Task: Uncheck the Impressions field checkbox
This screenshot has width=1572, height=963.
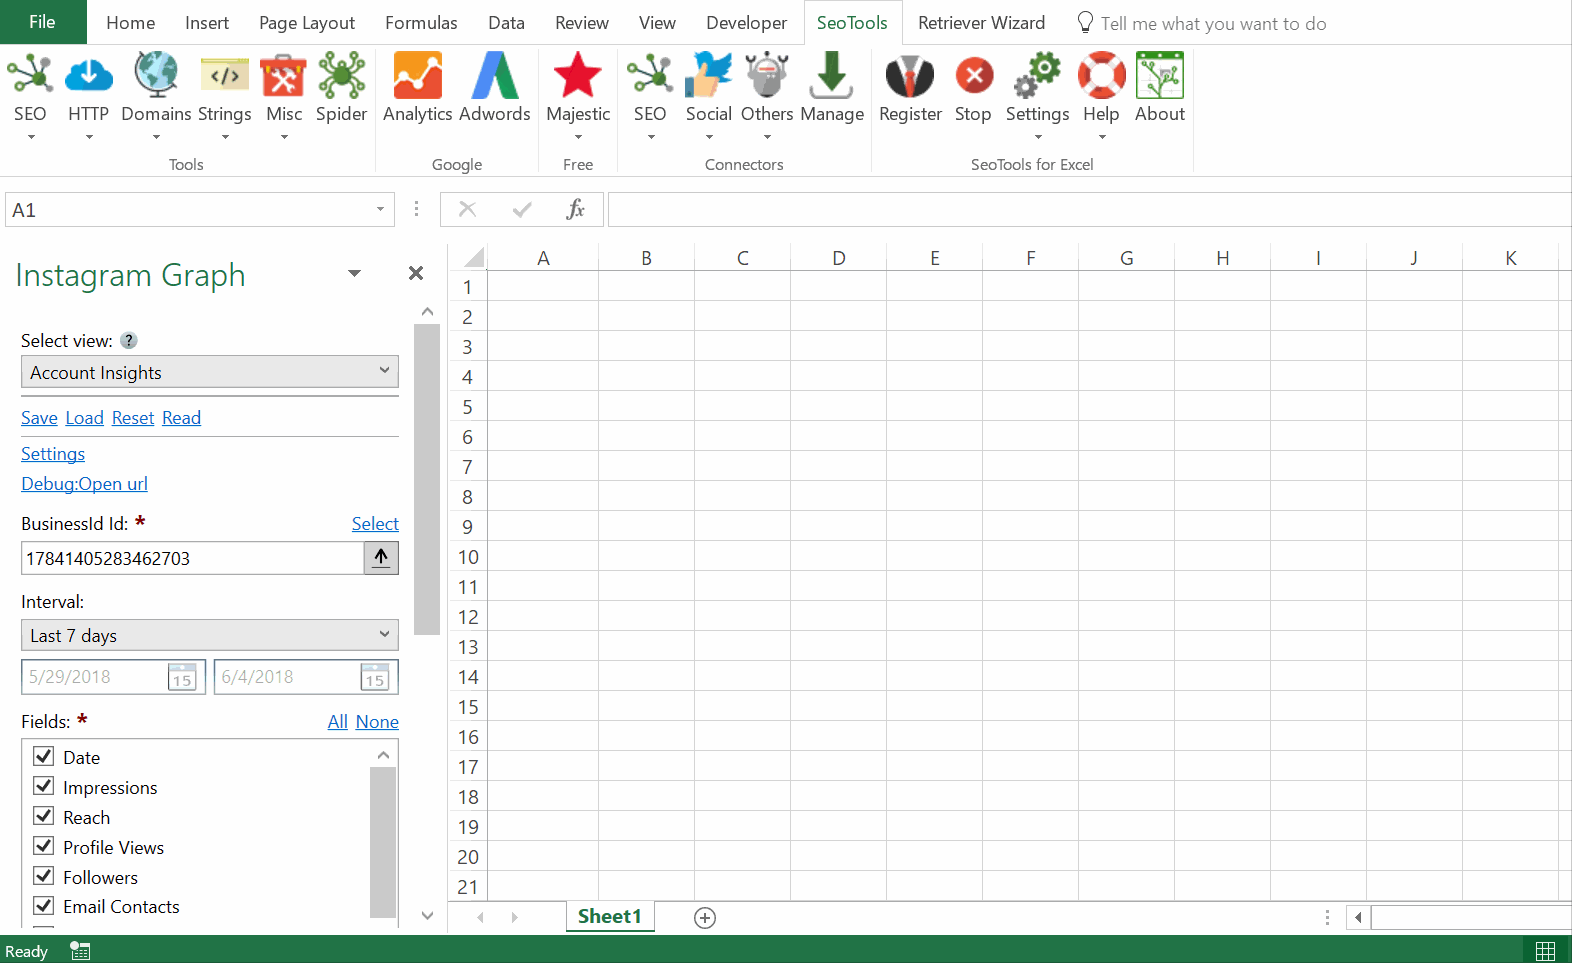Action: 44,786
